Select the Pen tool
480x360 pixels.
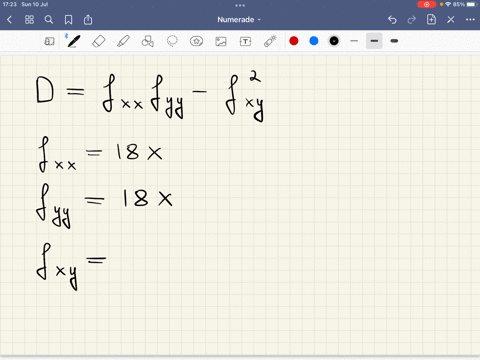tap(74, 41)
